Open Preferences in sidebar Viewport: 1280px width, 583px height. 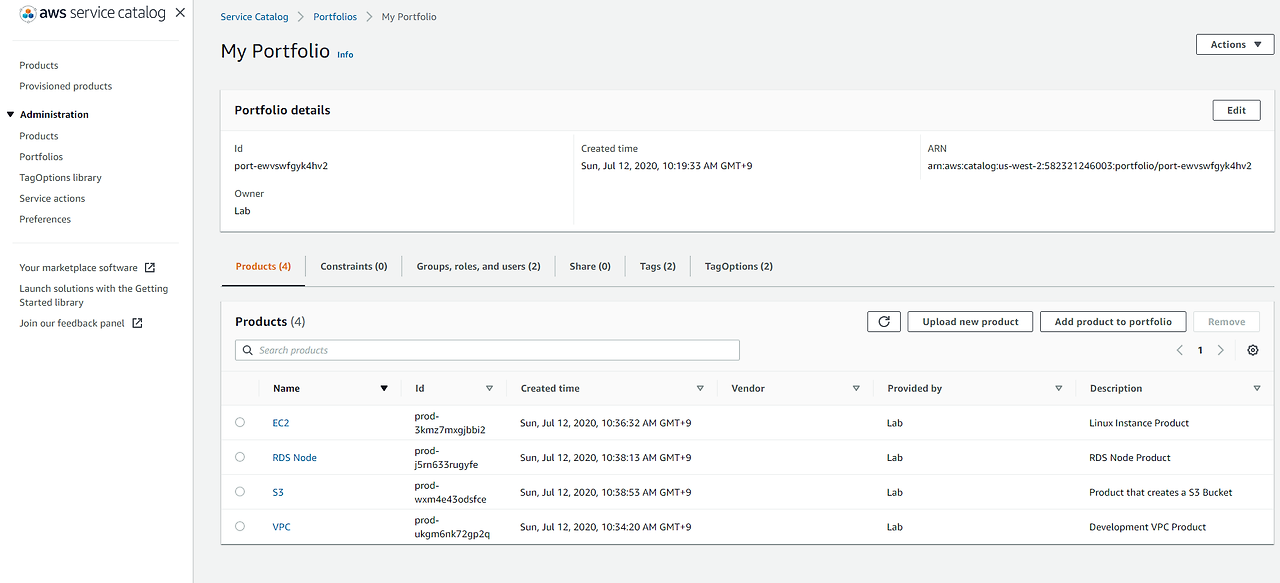point(45,219)
